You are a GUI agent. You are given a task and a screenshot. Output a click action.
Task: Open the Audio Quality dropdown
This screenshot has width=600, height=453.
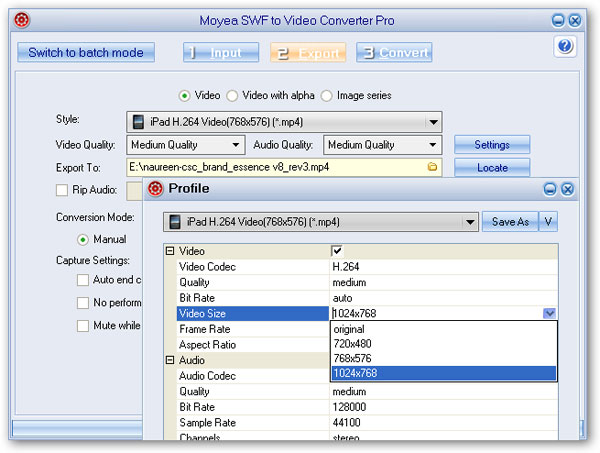pos(432,145)
